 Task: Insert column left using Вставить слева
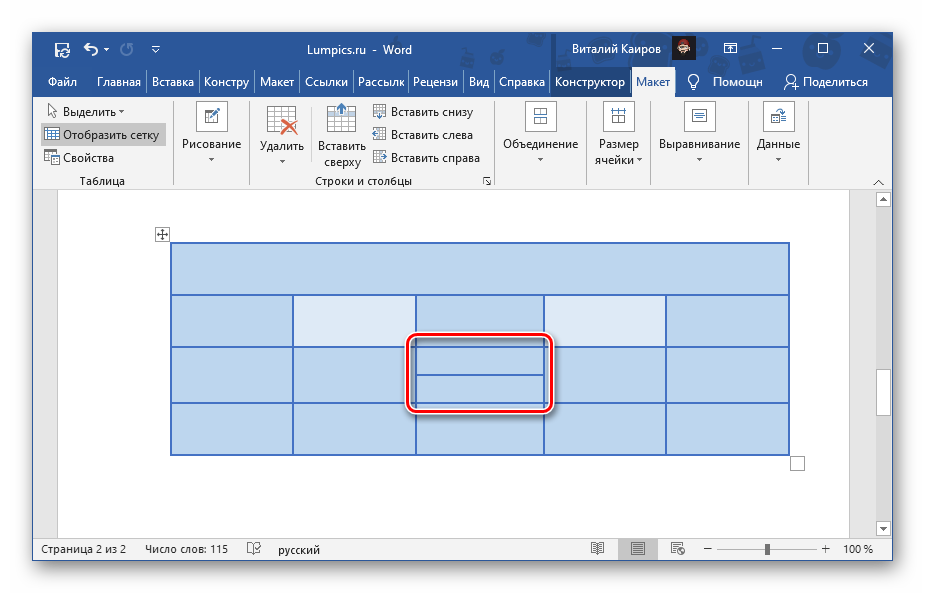coord(423,135)
